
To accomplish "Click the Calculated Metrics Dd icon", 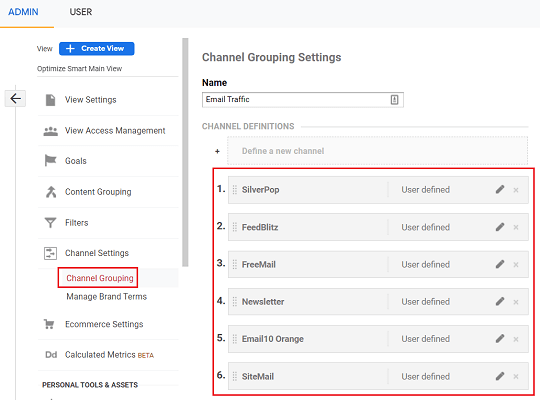I will (x=51, y=355).
